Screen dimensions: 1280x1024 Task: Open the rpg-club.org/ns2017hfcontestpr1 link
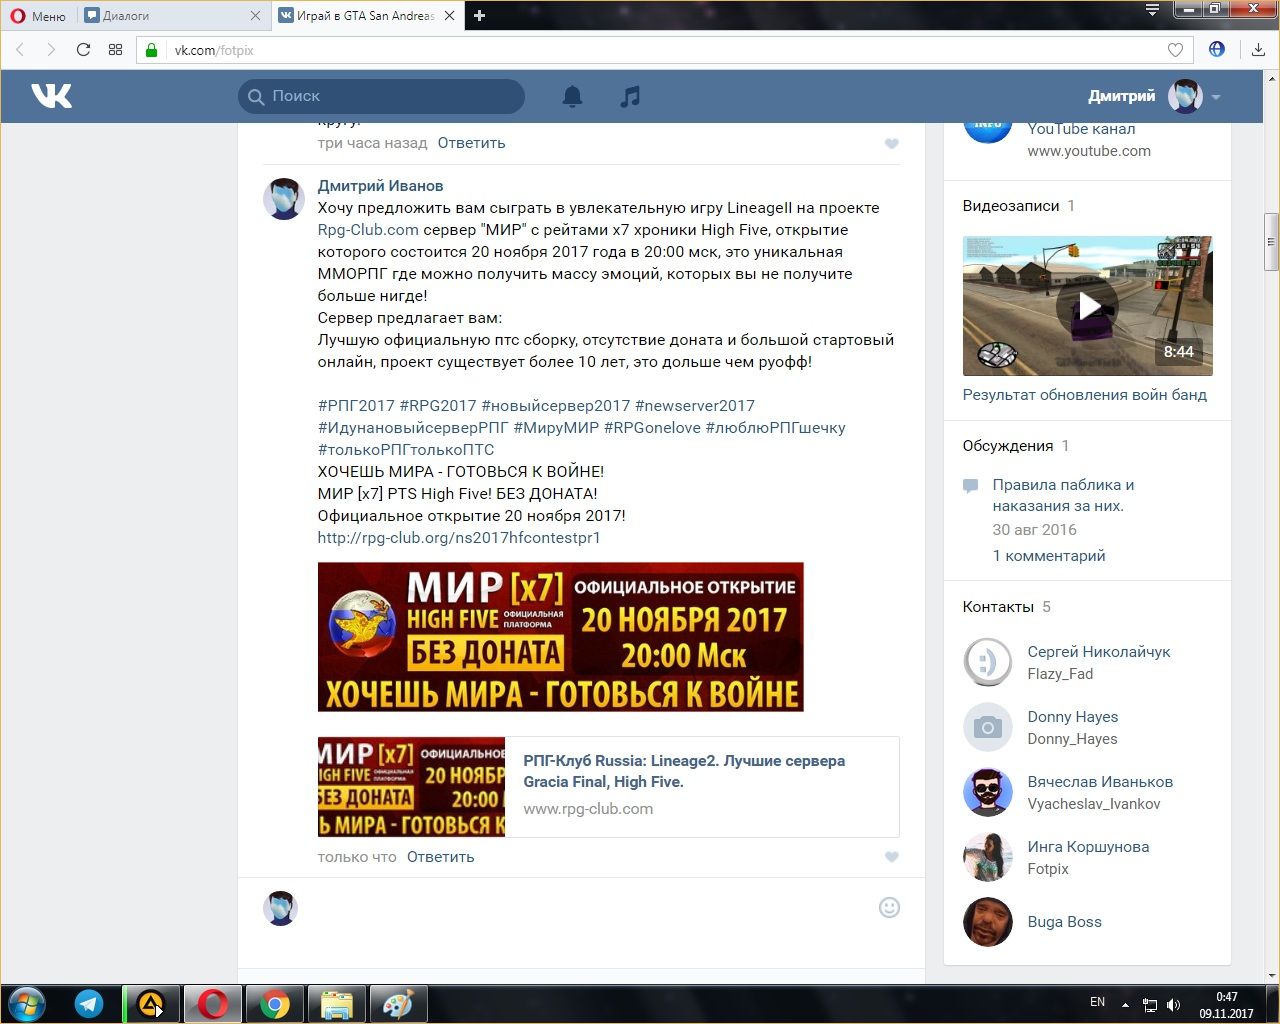(459, 538)
